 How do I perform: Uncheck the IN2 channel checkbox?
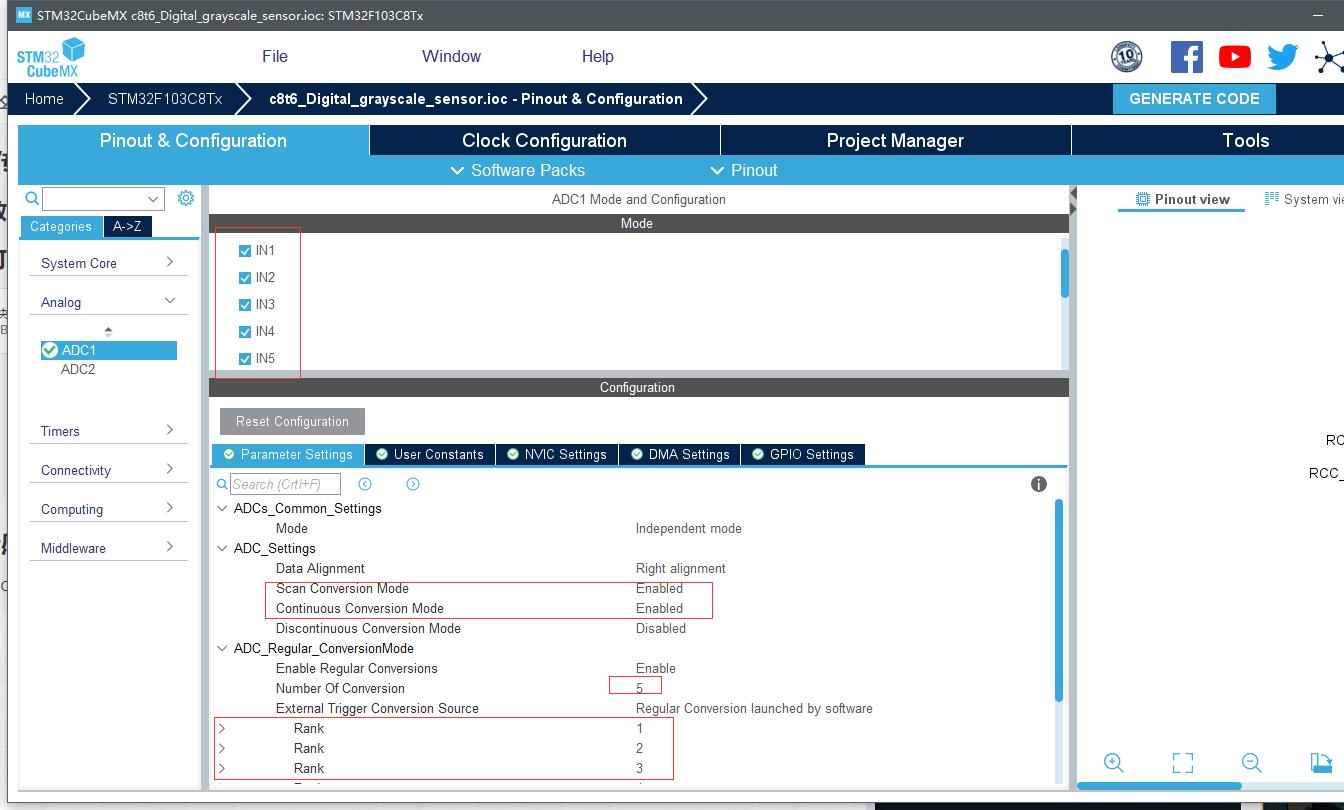point(245,278)
